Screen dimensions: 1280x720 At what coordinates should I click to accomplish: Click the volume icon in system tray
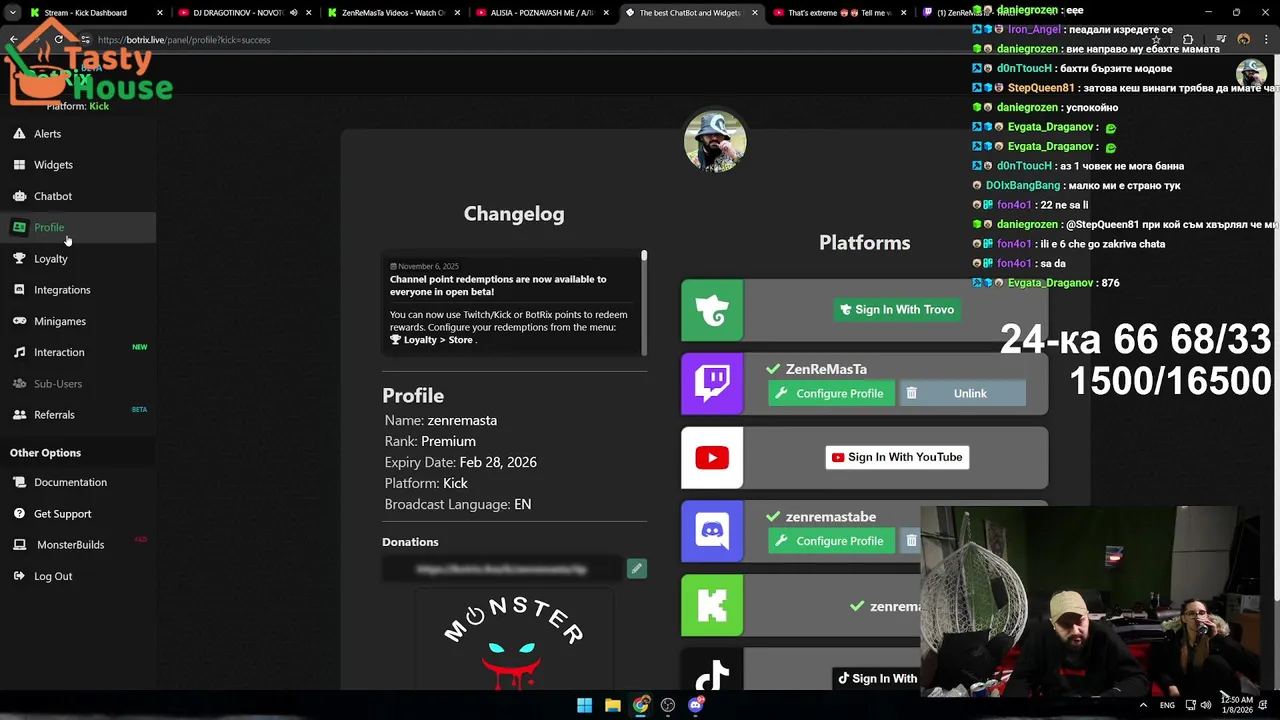[1206, 705]
